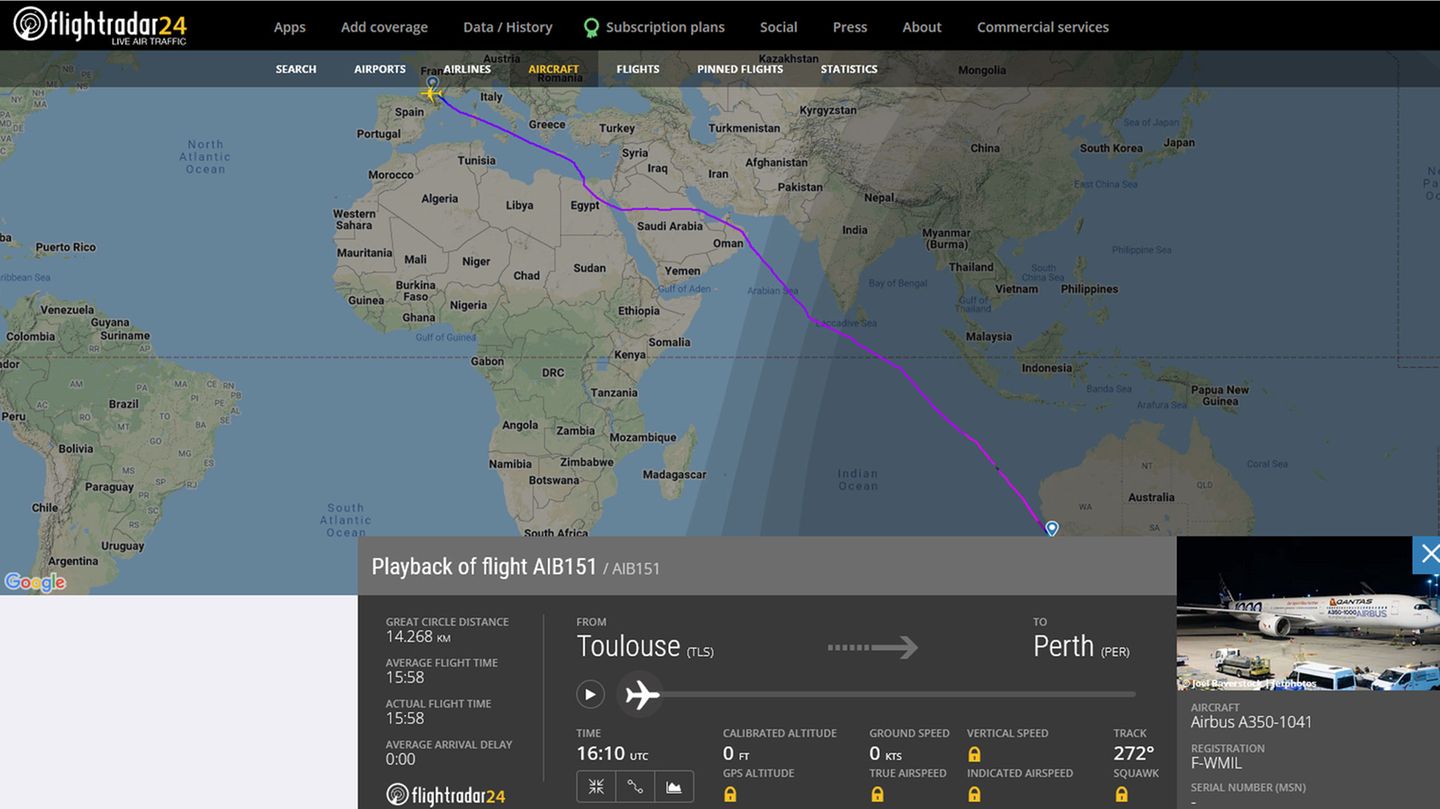
Task: Open Add coverage page
Action: coord(384,27)
